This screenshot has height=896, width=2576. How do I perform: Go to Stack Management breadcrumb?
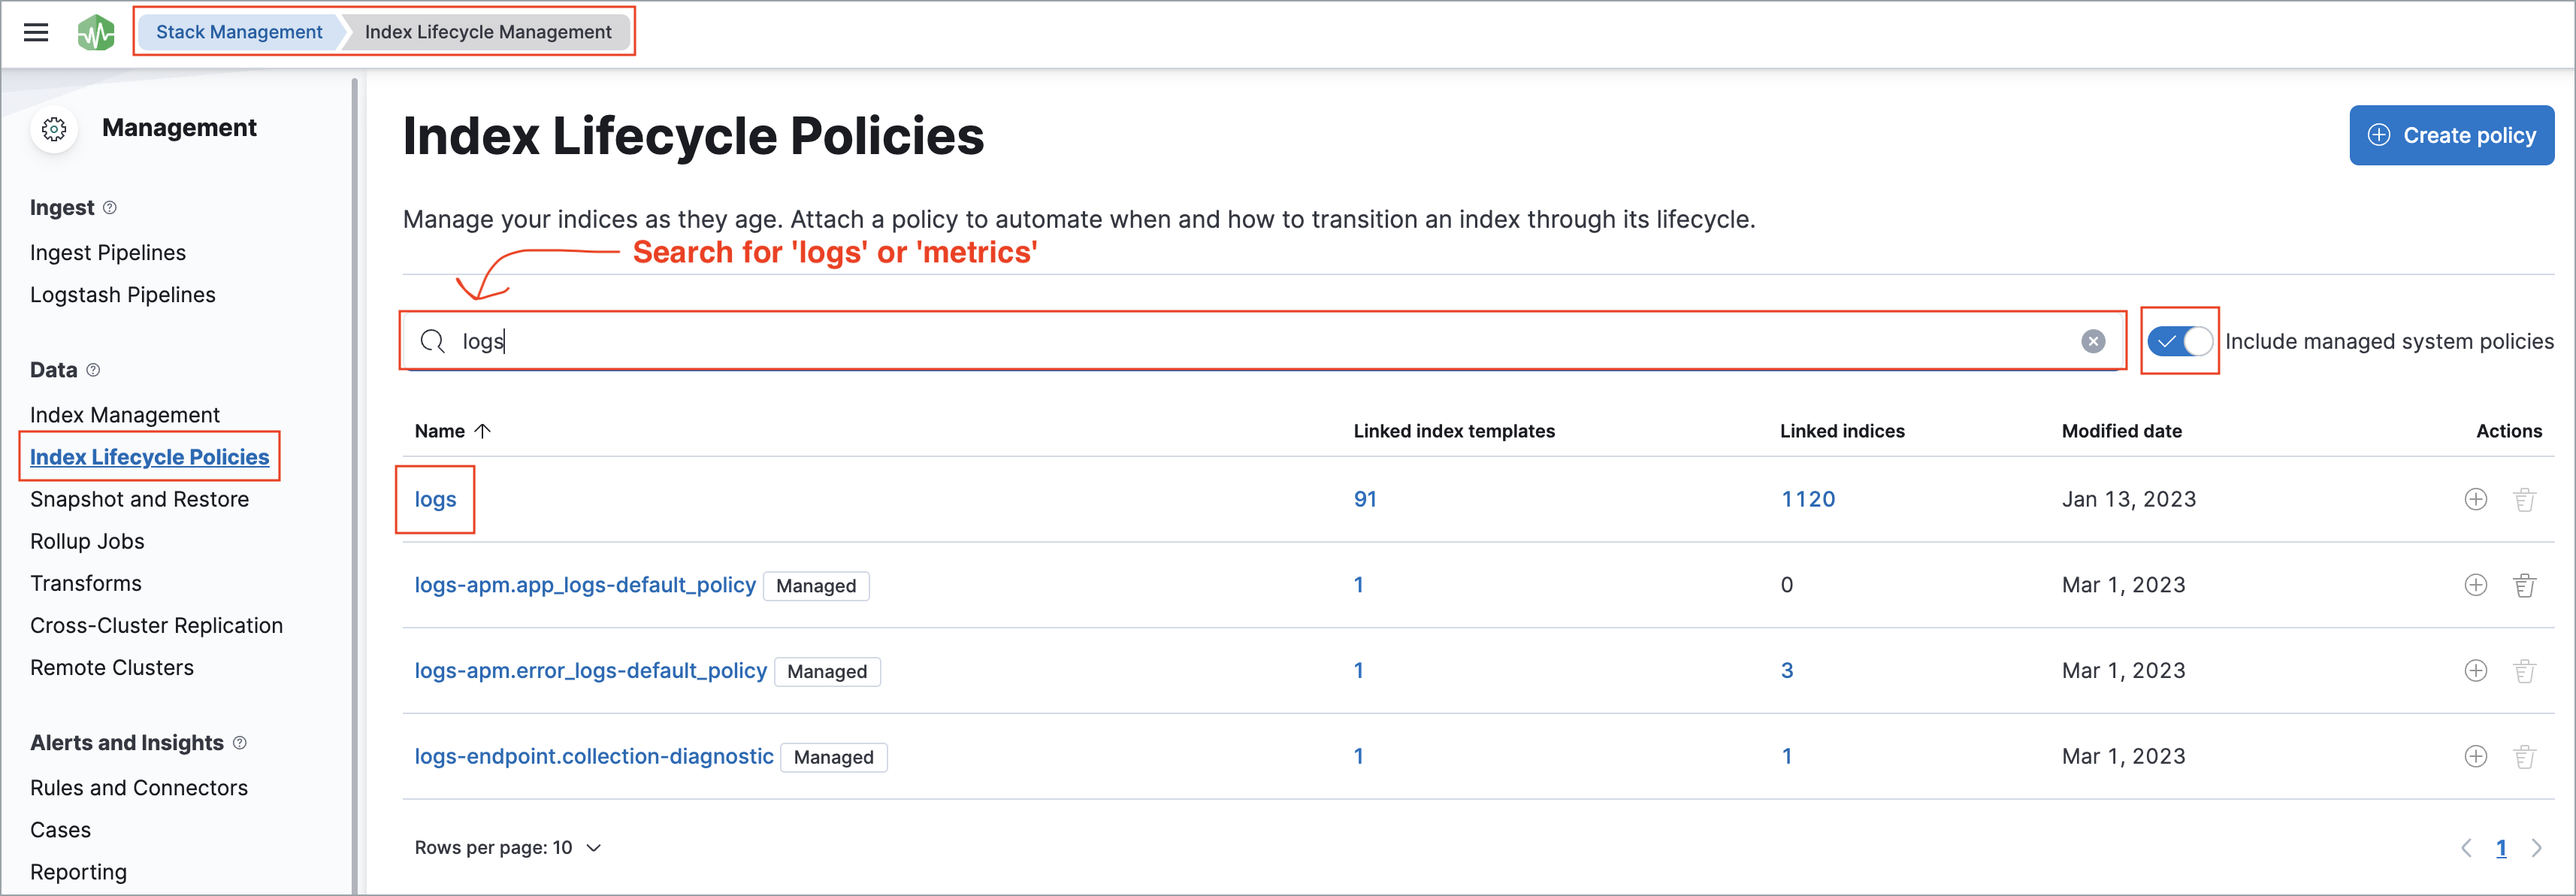tap(238, 31)
